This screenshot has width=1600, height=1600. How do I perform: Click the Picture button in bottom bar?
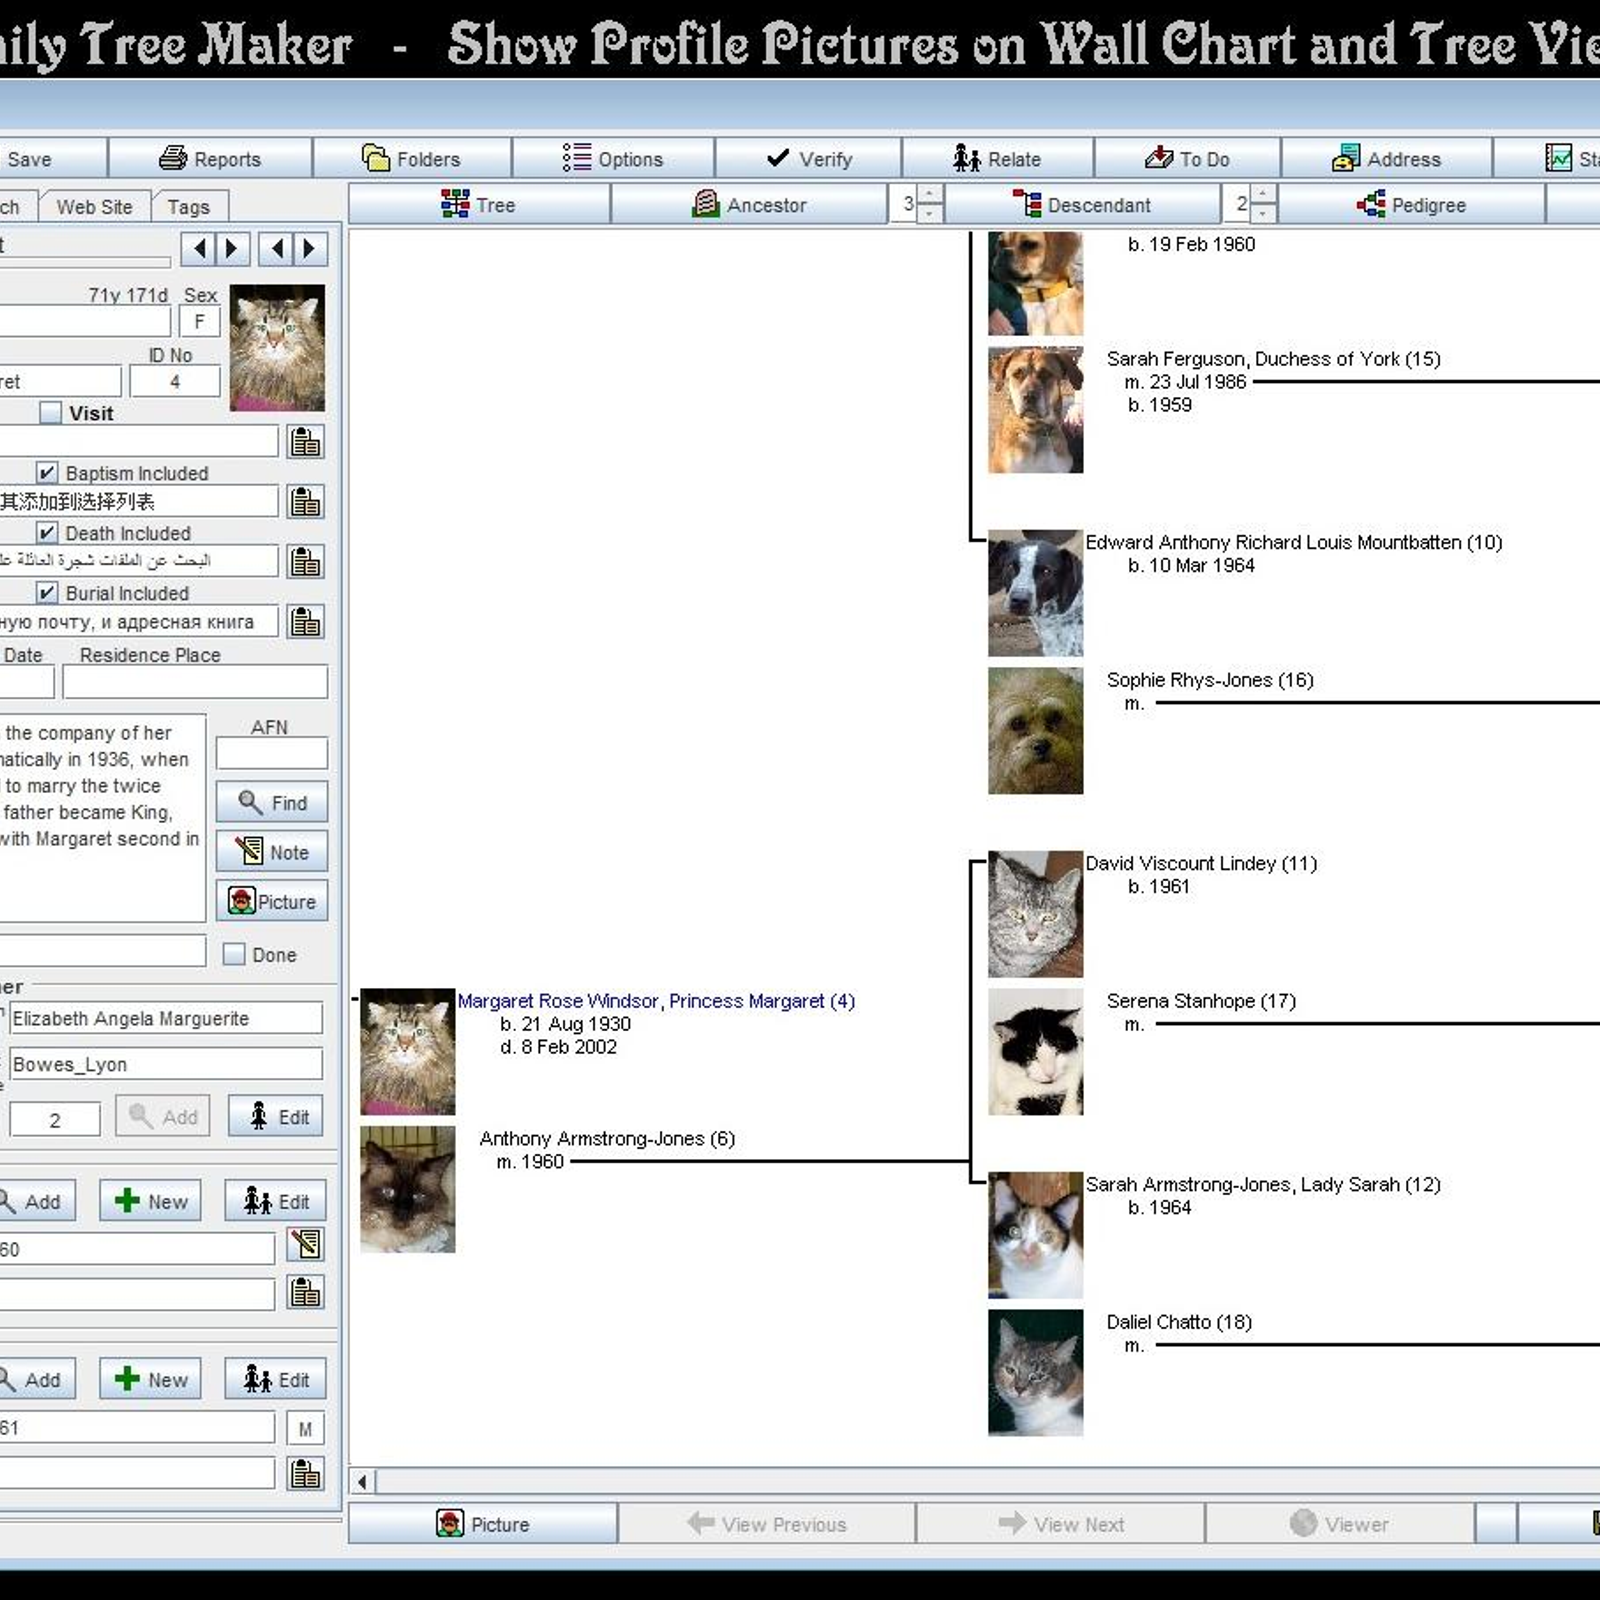(x=483, y=1524)
